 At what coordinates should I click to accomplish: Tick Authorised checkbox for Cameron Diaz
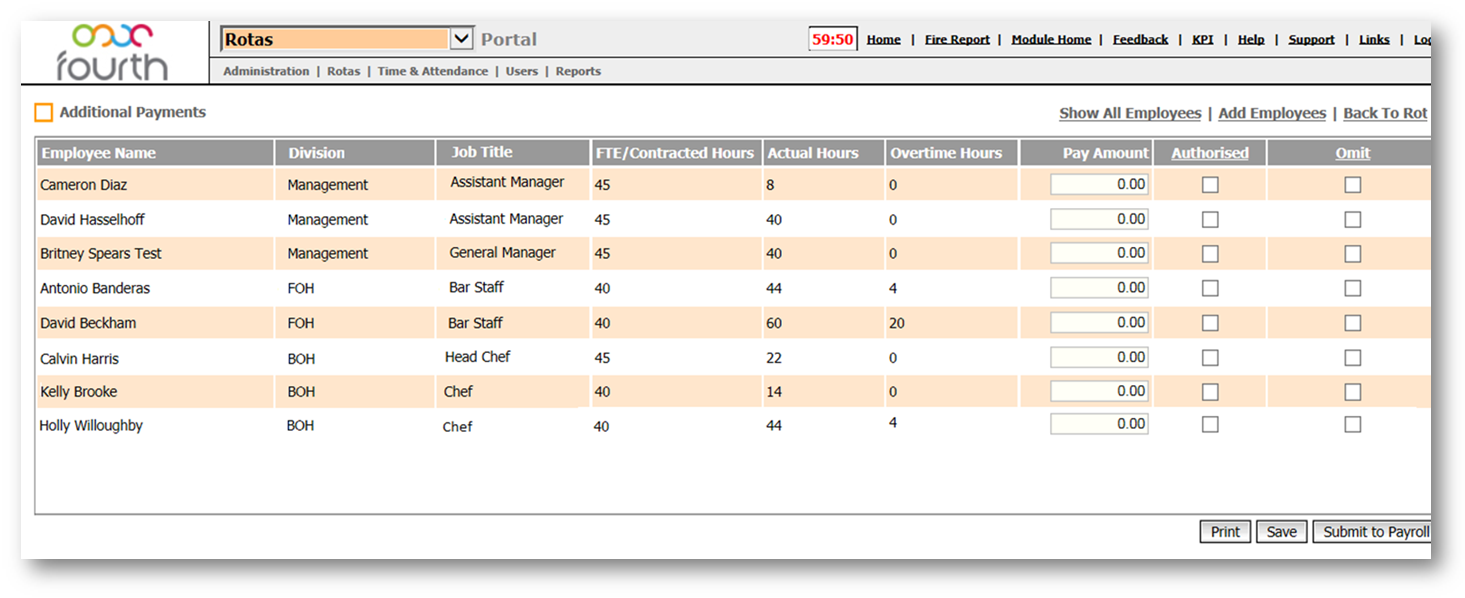(1210, 185)
